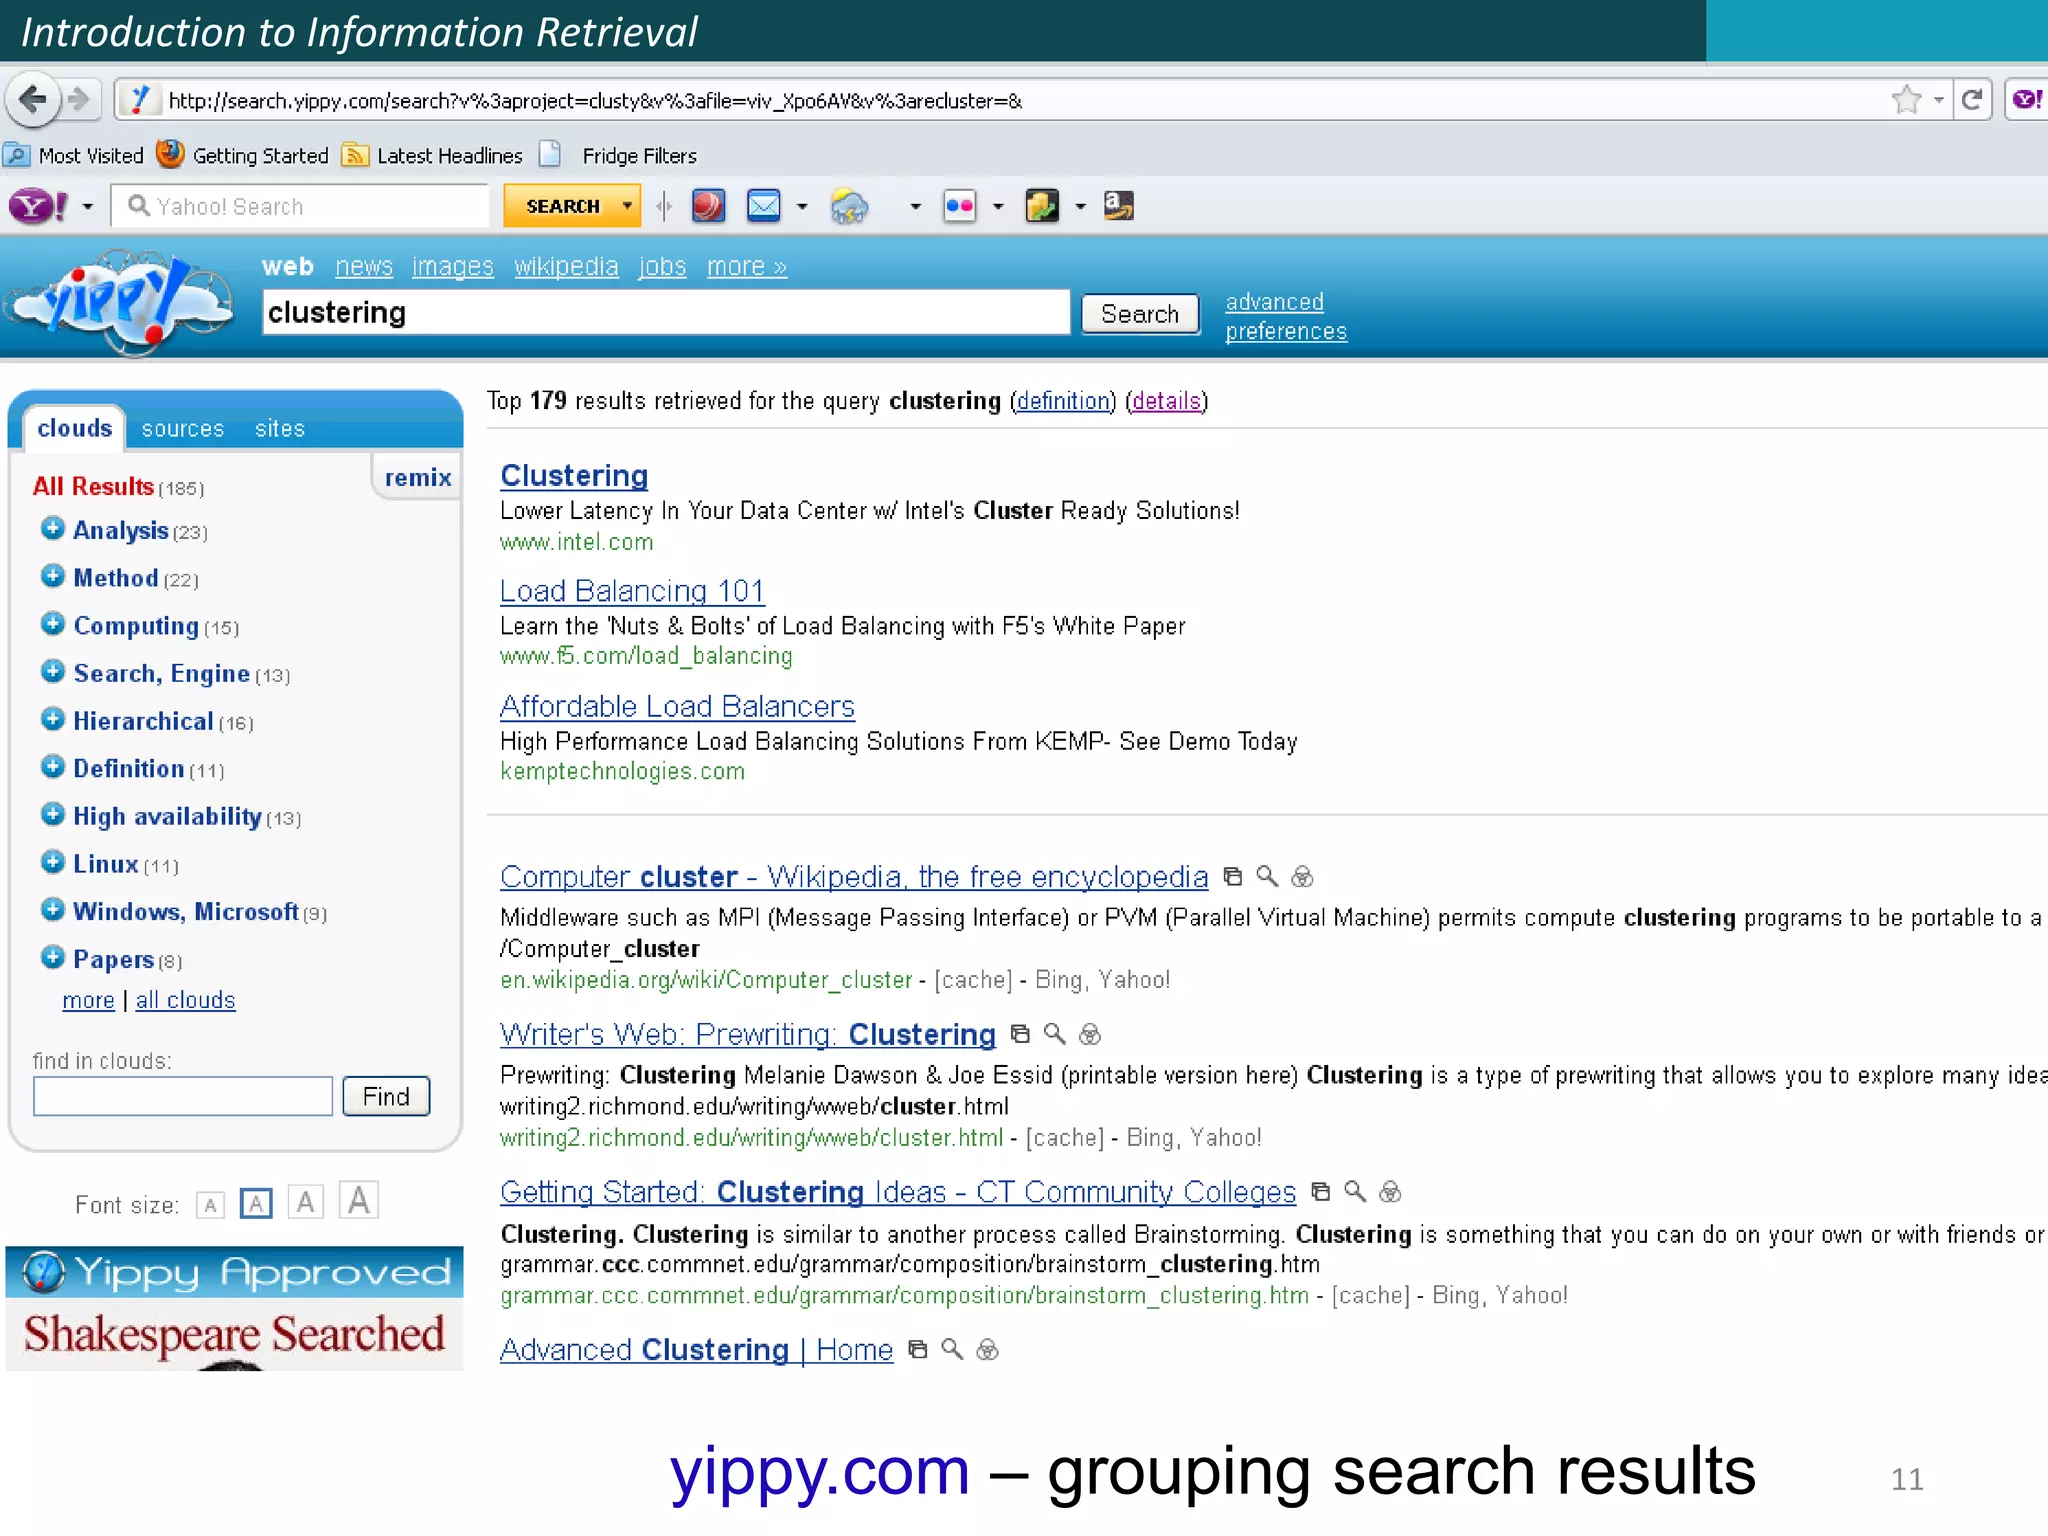Show in clouds icon for Advanced Clustering result
The height and width of the screenshot is (1536, 2048).
987,1350
